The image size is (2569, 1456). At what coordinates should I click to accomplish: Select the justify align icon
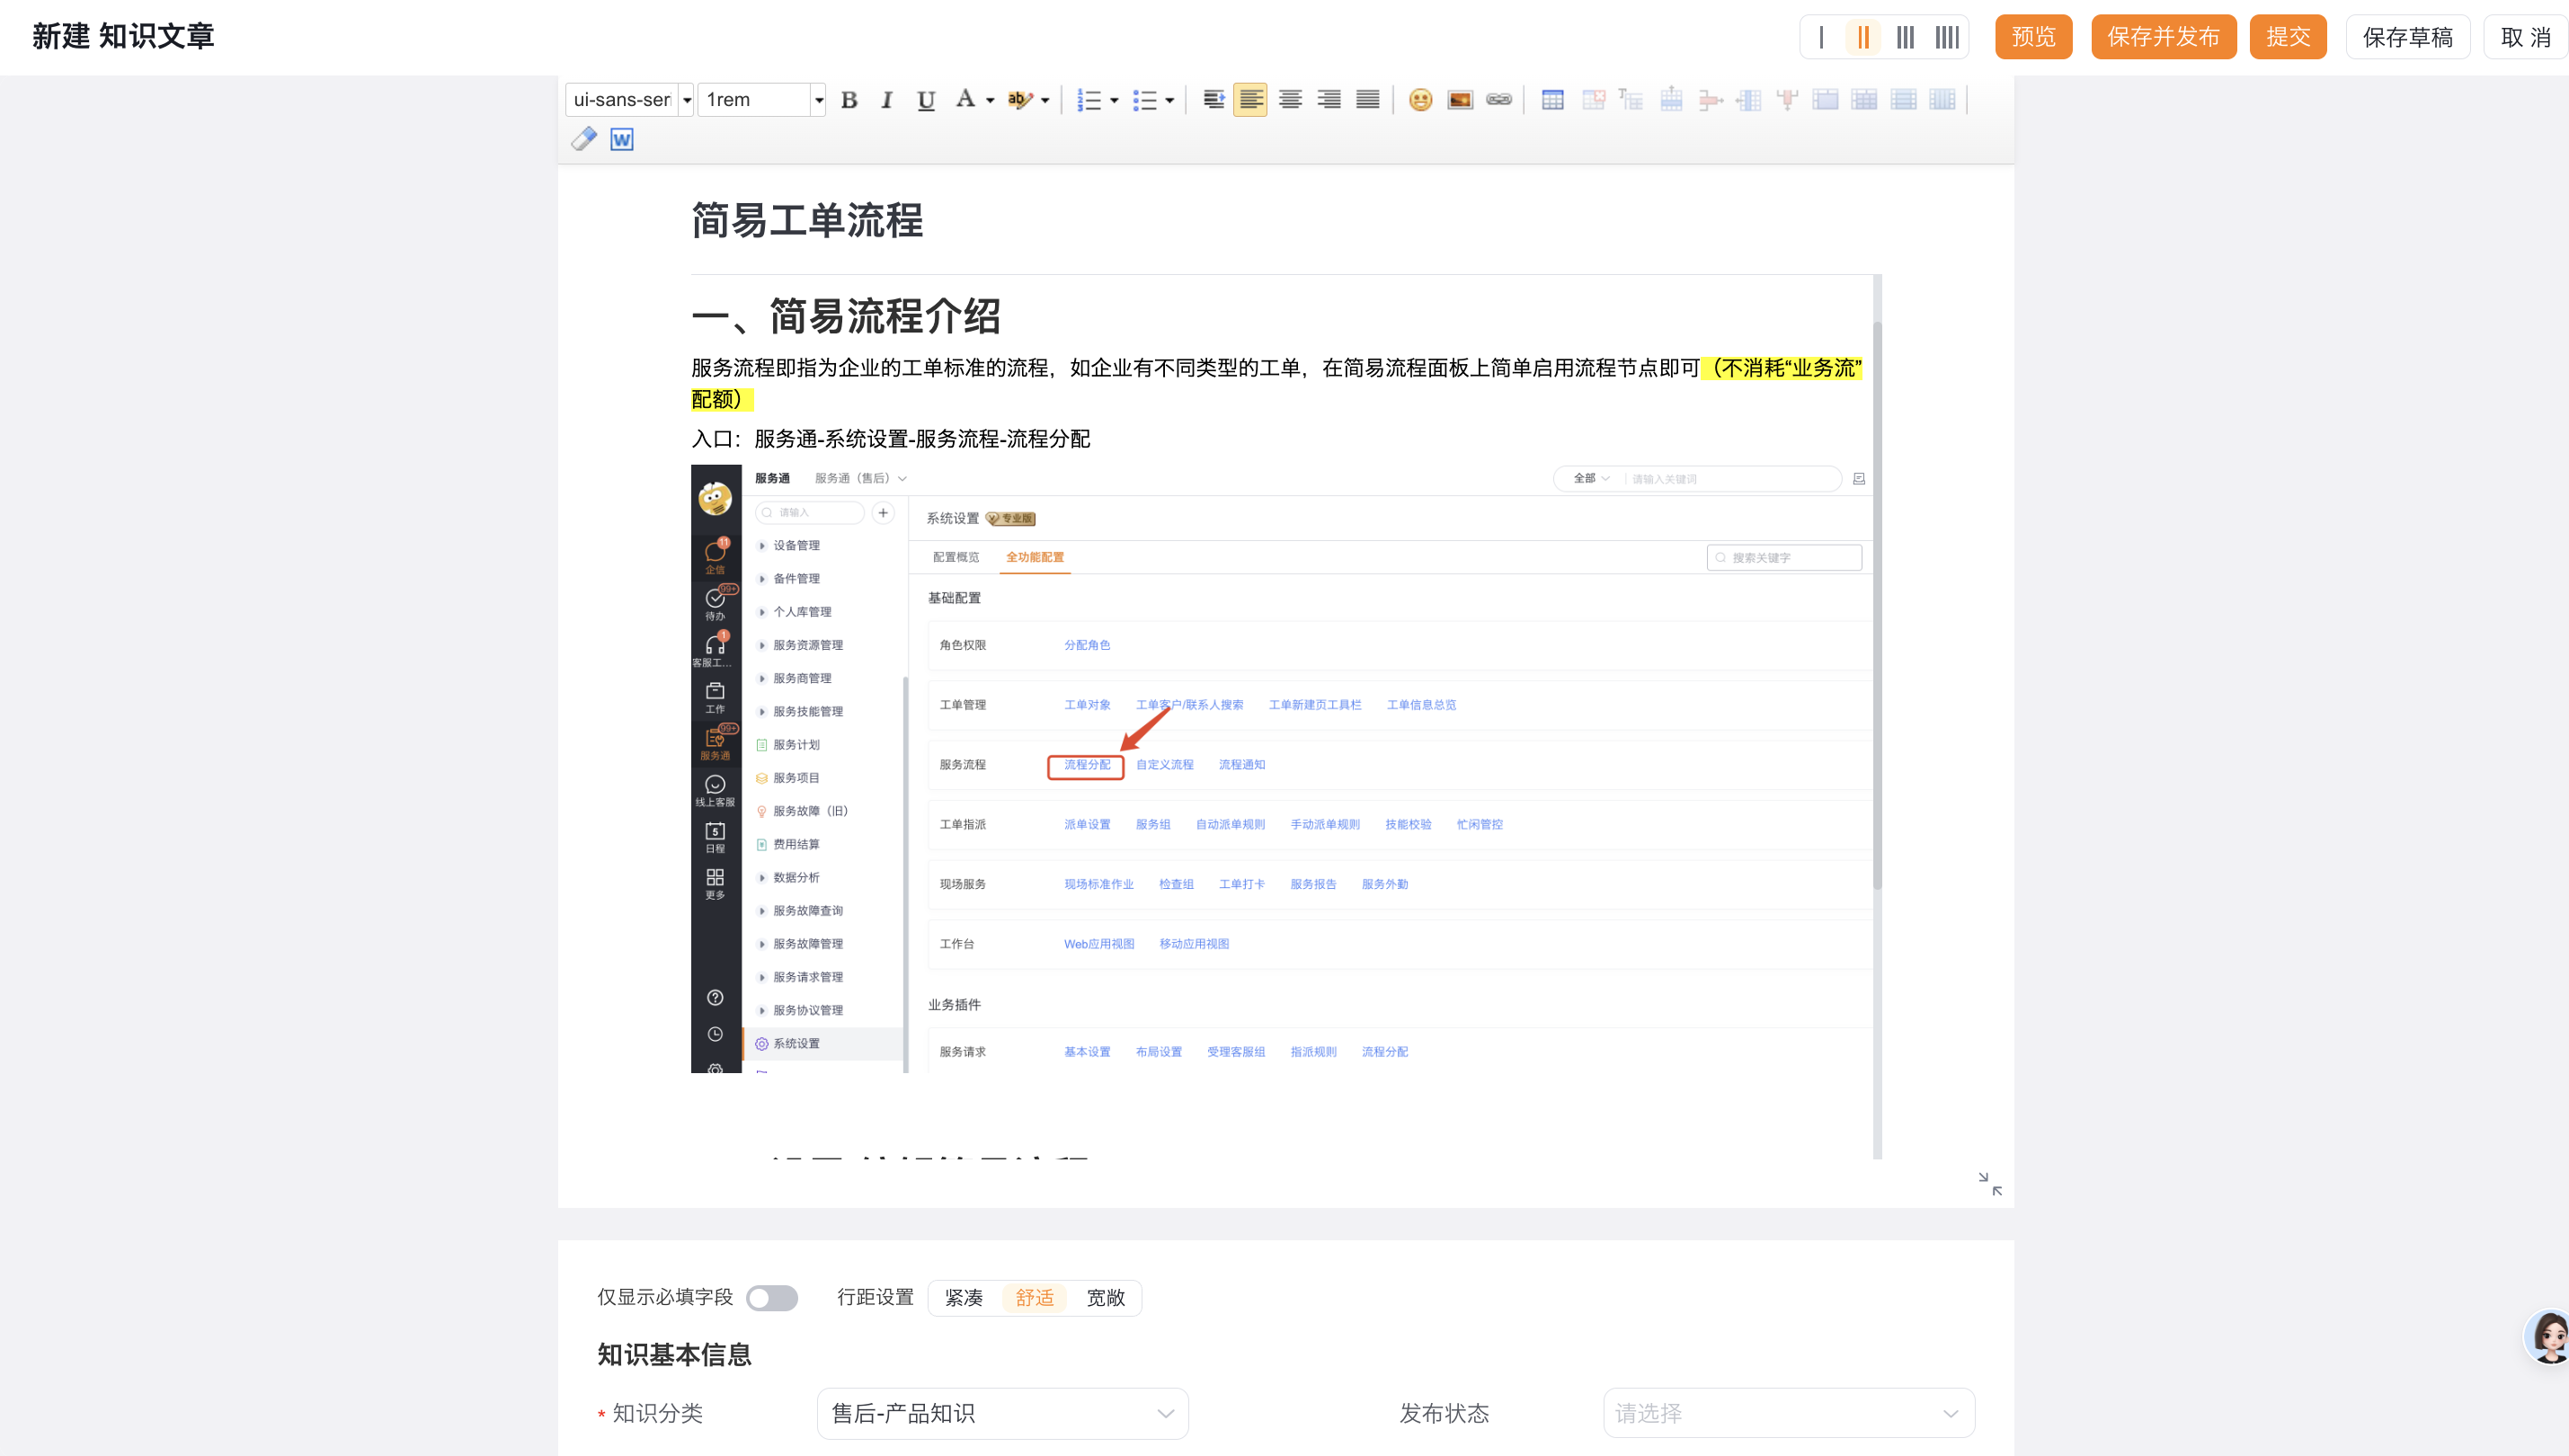click(1368, 100)
